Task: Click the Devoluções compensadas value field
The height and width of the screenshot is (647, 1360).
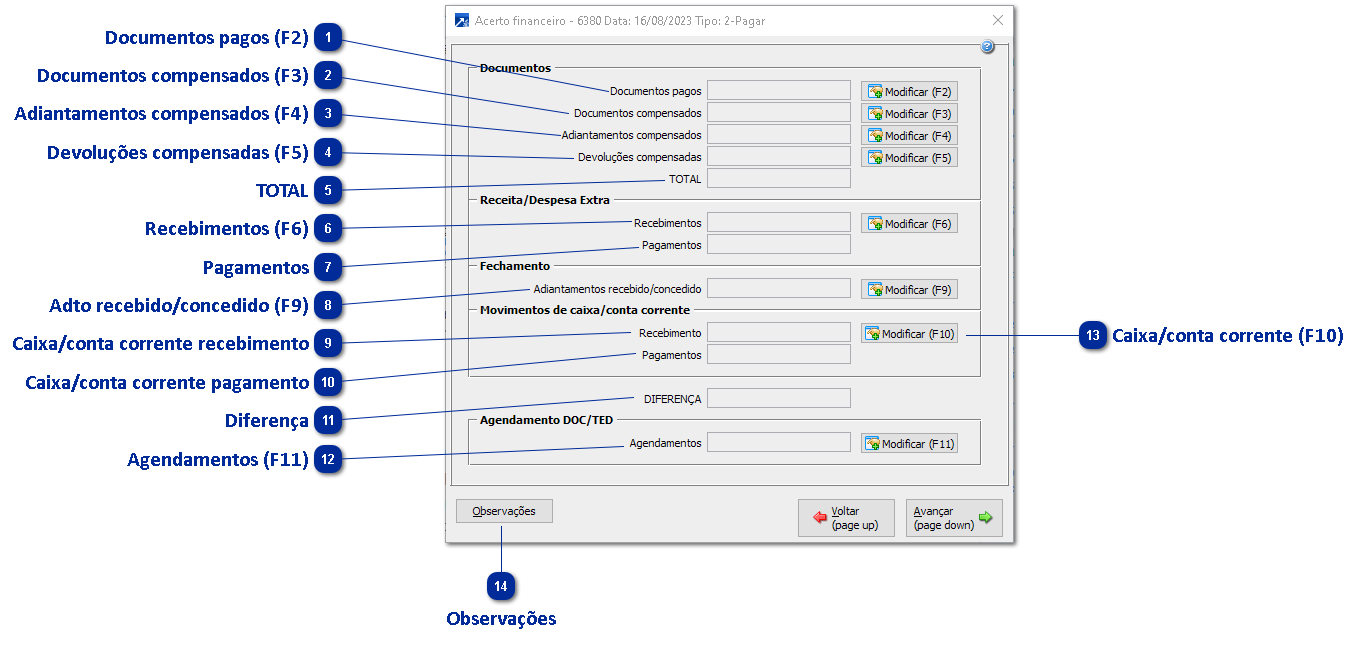Action: pos(779,157)
